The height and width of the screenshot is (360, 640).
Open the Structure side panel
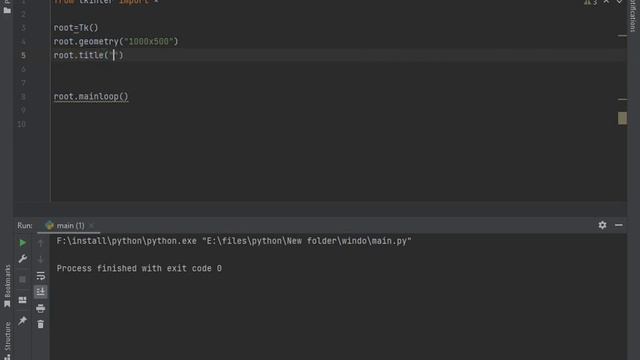(x=7, y=340)
